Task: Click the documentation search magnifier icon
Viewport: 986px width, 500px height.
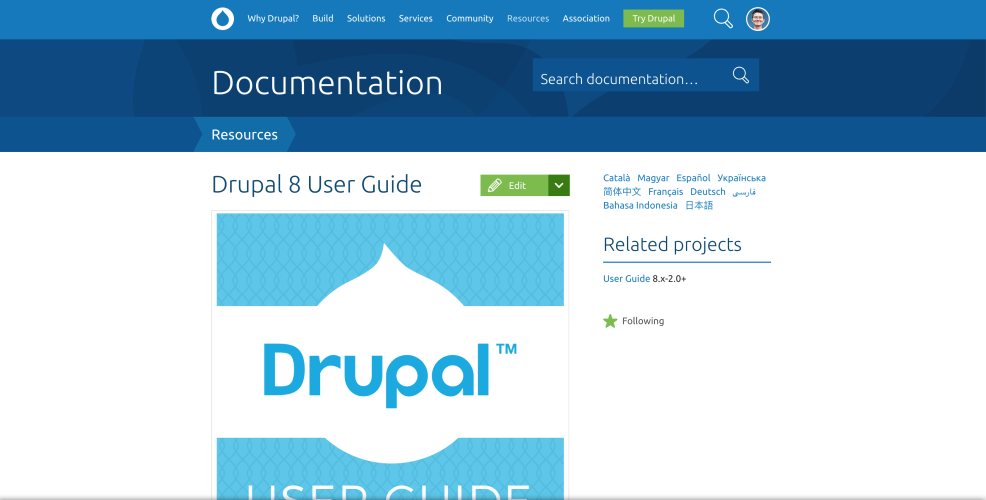Action: pos(741,75)
